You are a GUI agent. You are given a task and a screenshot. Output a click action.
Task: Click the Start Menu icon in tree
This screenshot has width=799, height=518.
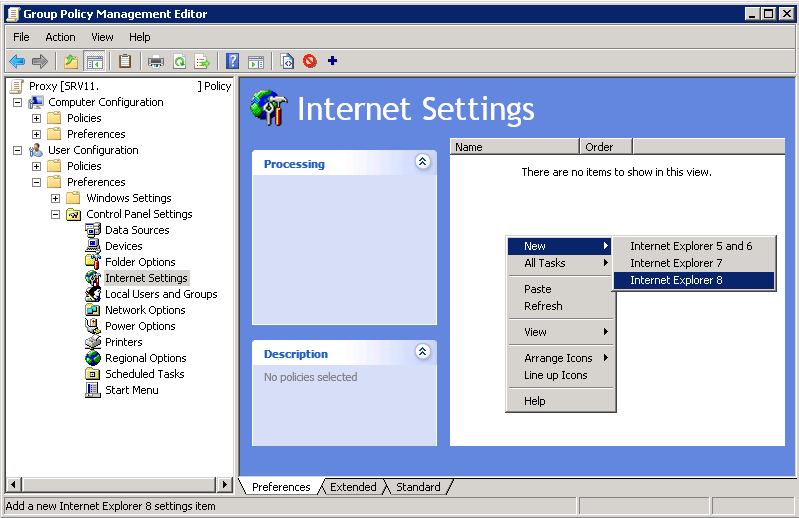(93, 390)
